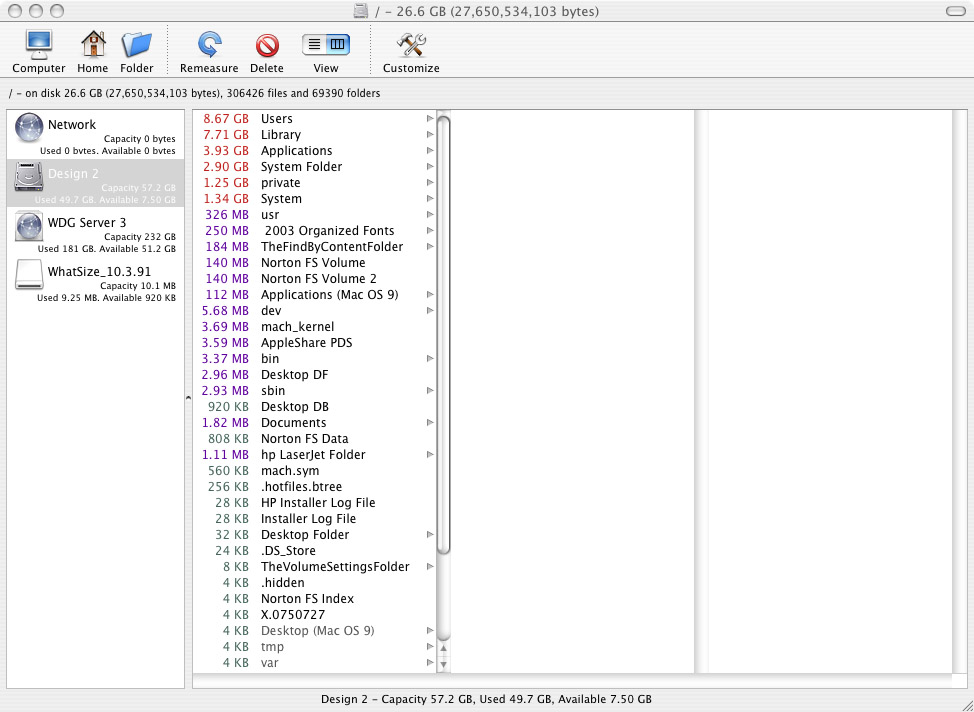Expand the Users folder arrow
The height and width of the screenshot is (712, 974).
430,118
